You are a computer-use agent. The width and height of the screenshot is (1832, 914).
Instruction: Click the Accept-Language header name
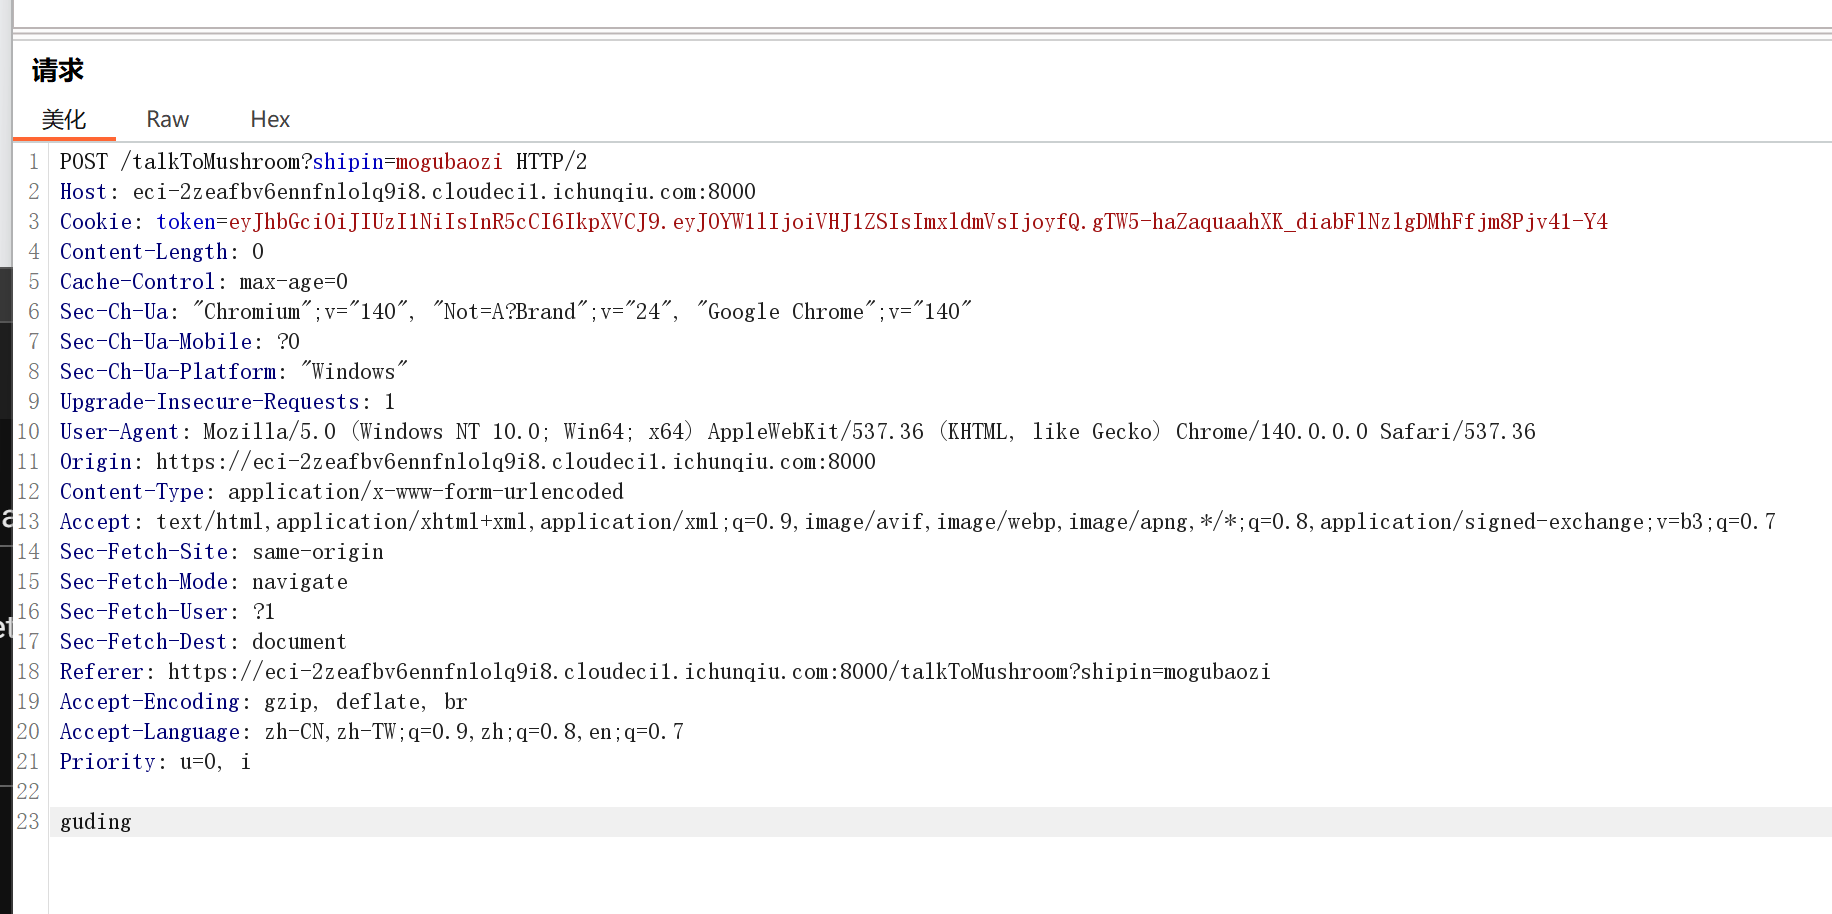149,732
